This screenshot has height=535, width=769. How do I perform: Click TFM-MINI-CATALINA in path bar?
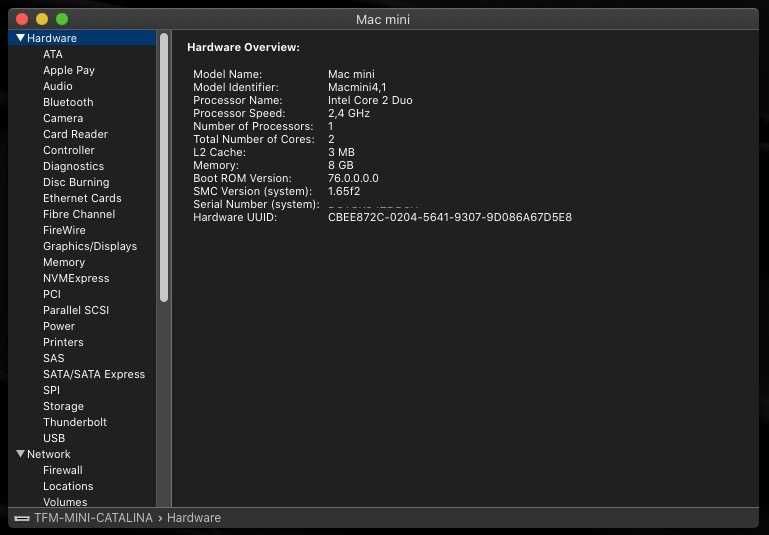click(93, 518)
